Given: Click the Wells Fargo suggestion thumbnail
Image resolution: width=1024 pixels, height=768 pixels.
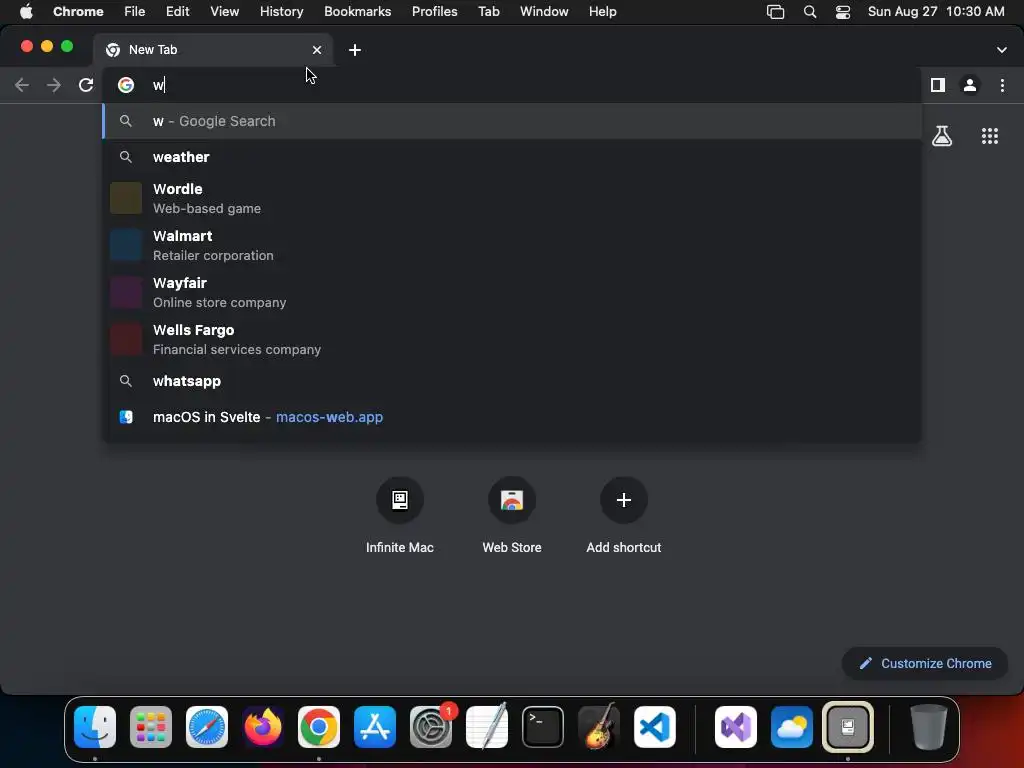Looking at the screenshot, I should pos(126,339).
